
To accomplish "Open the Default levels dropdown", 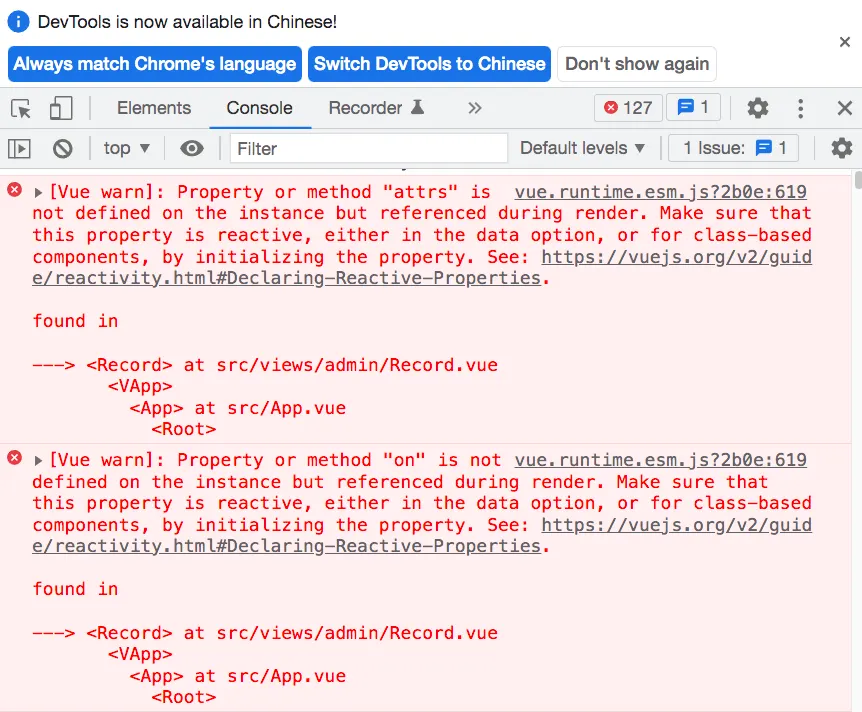I will coord(582,148).
